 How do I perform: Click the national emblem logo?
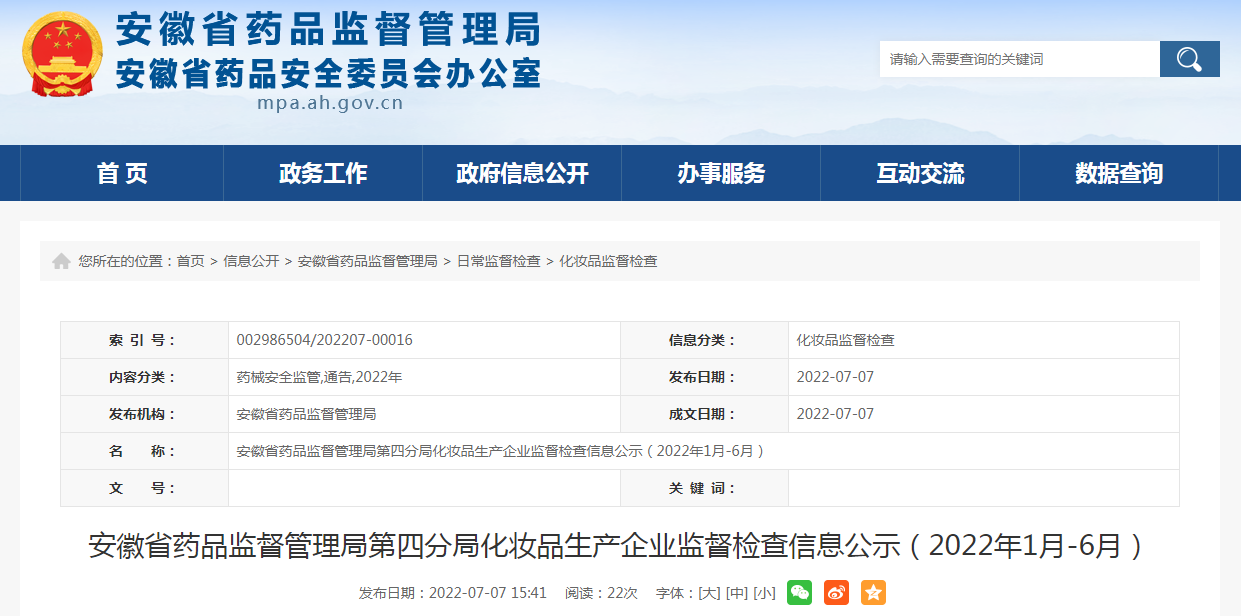click(x=63, y=54)
